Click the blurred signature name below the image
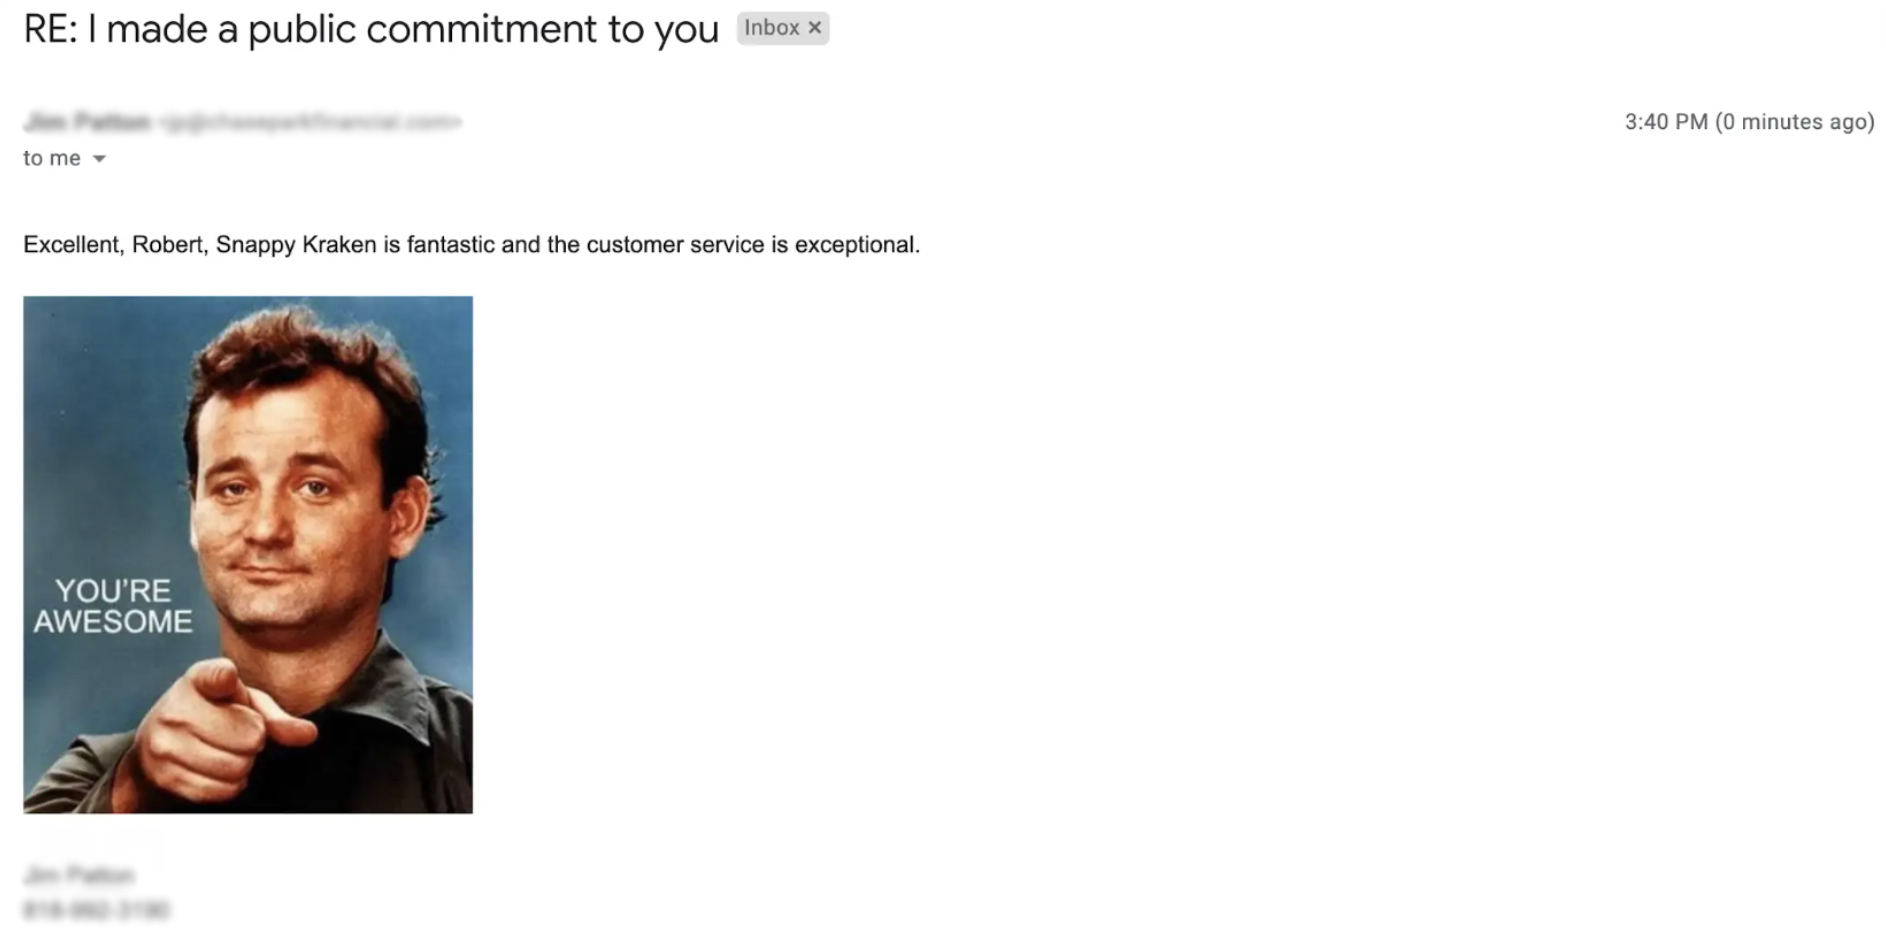The image size is (1886, 932). pyautogui.click(x=79, y=876)
